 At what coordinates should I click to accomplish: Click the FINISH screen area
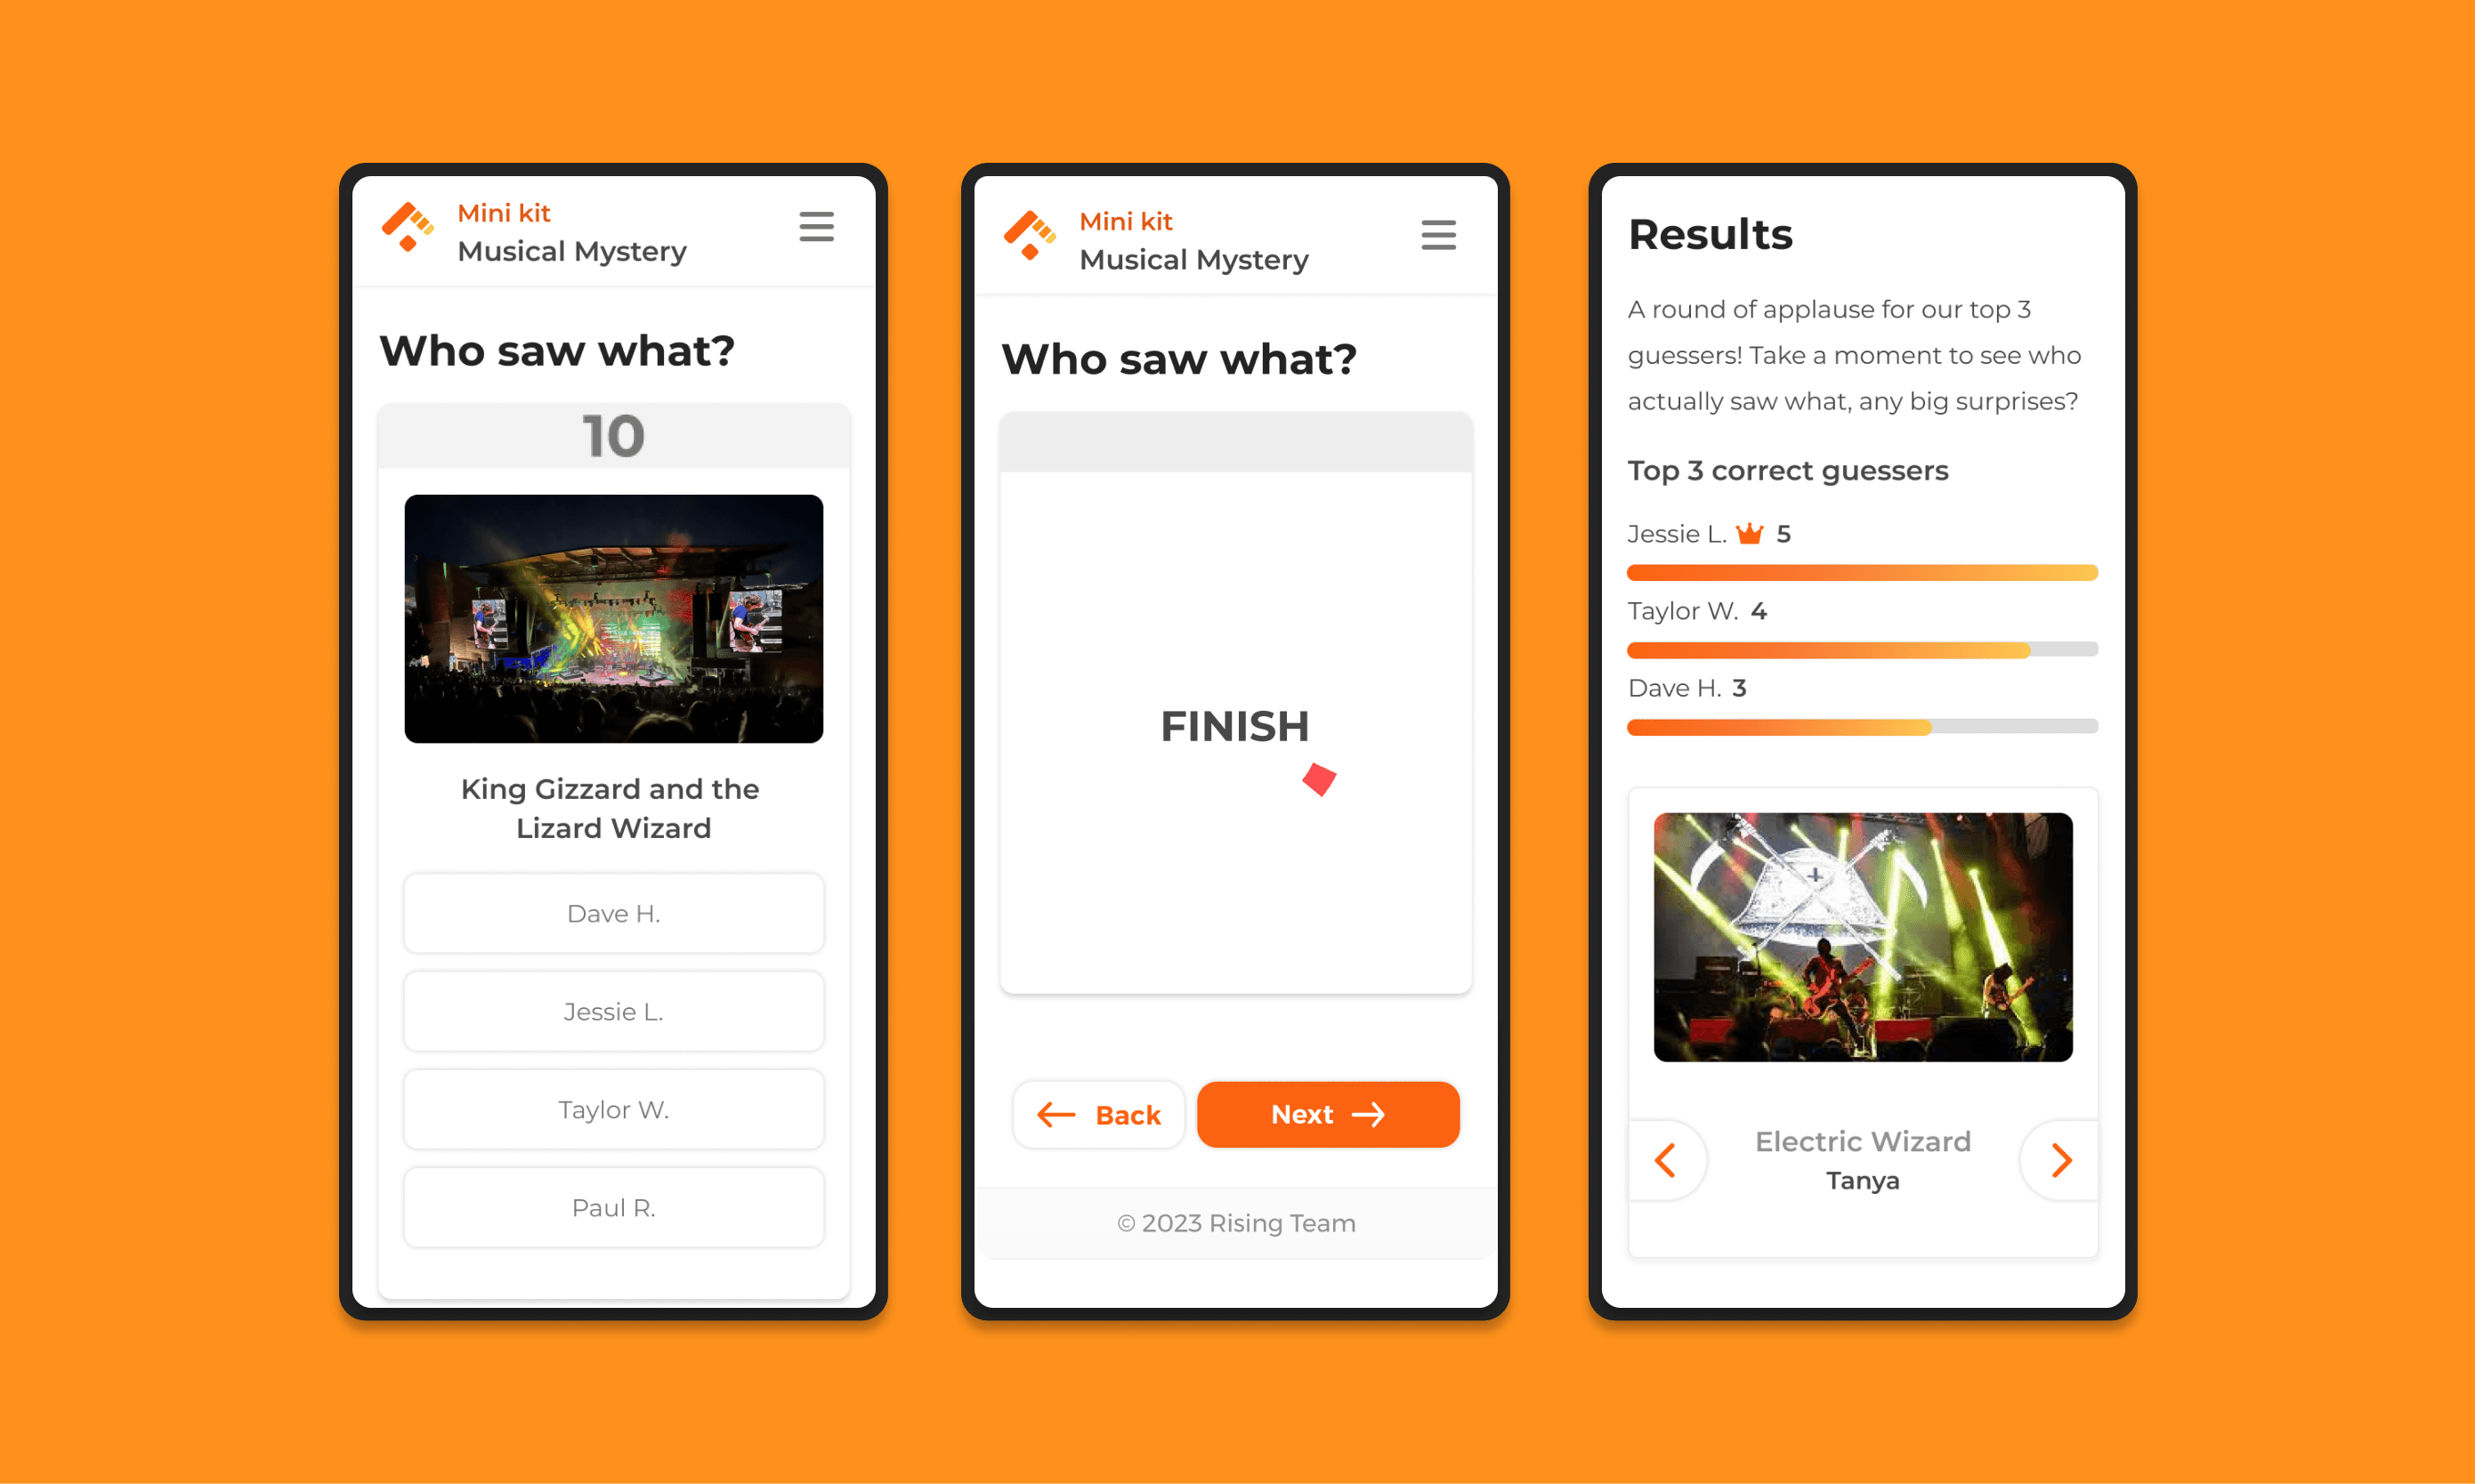1235,726
